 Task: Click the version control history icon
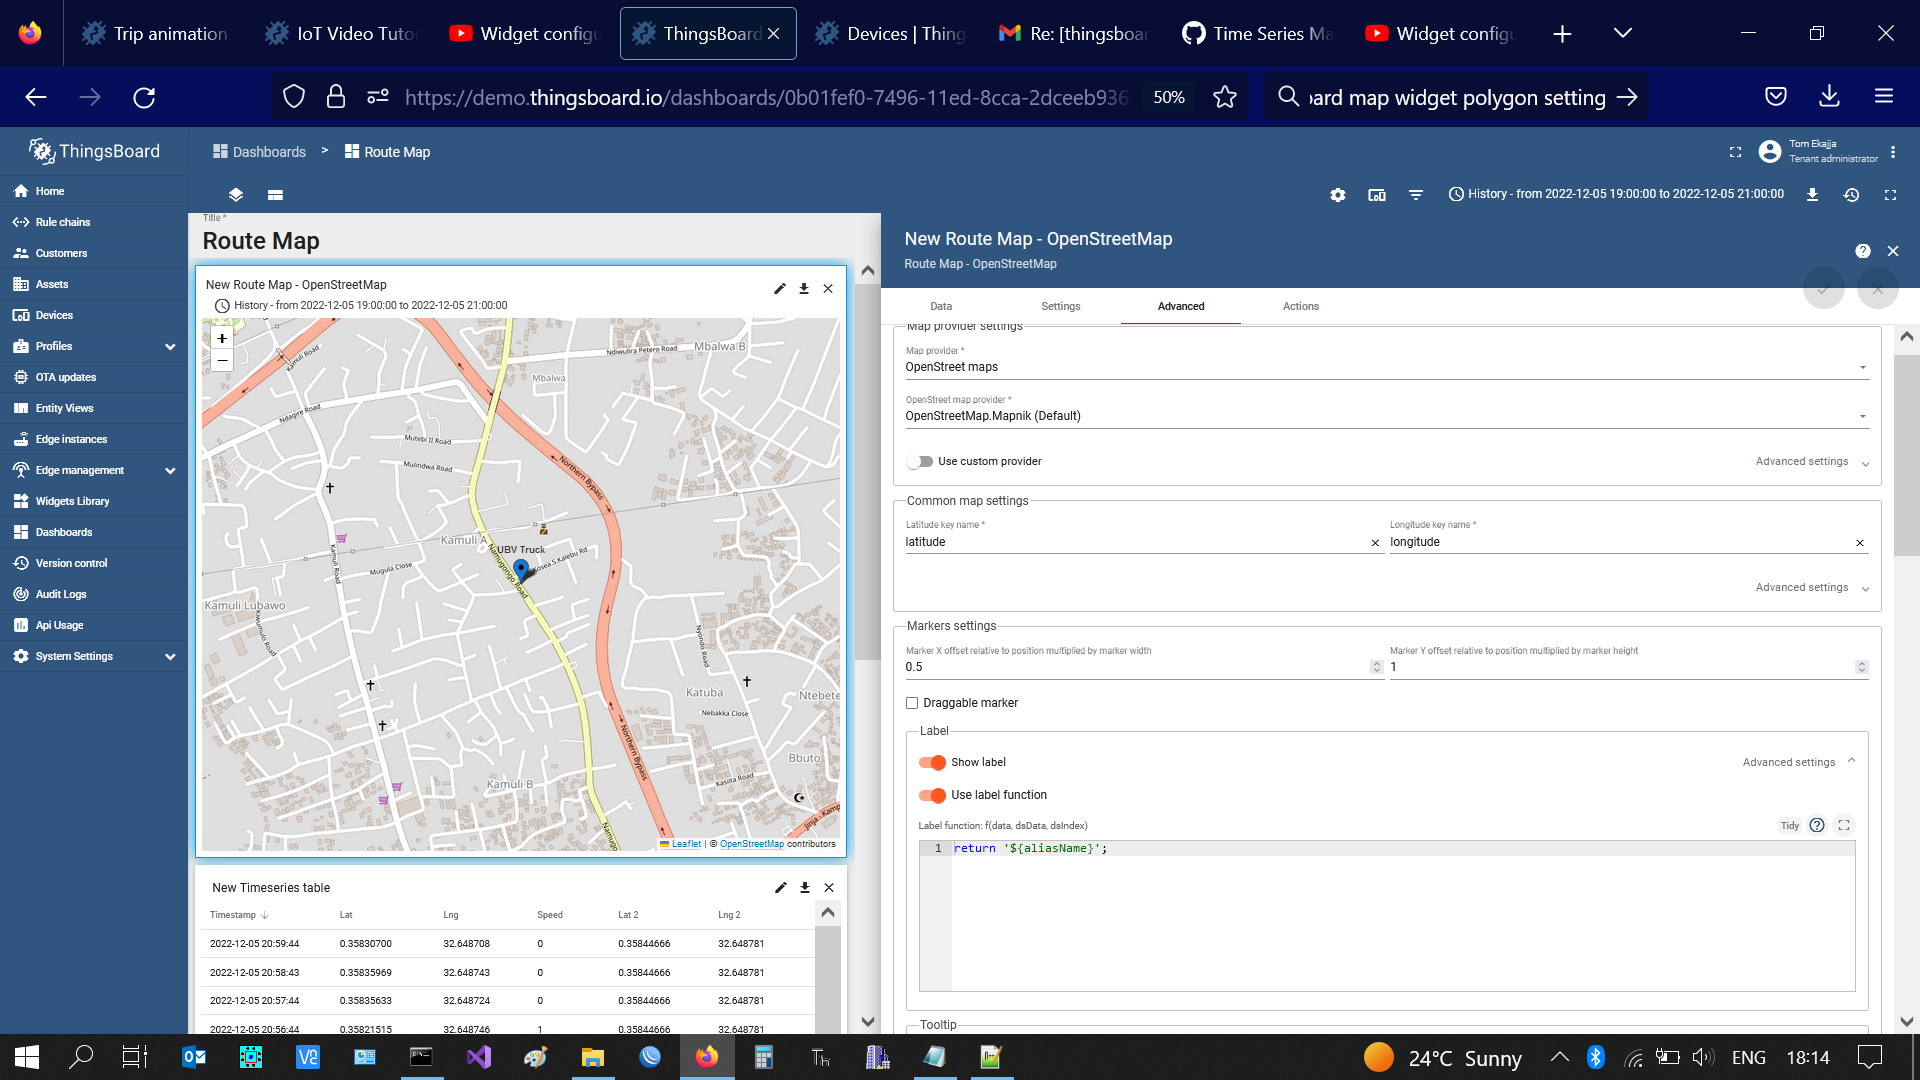(x=1851, y=195)
